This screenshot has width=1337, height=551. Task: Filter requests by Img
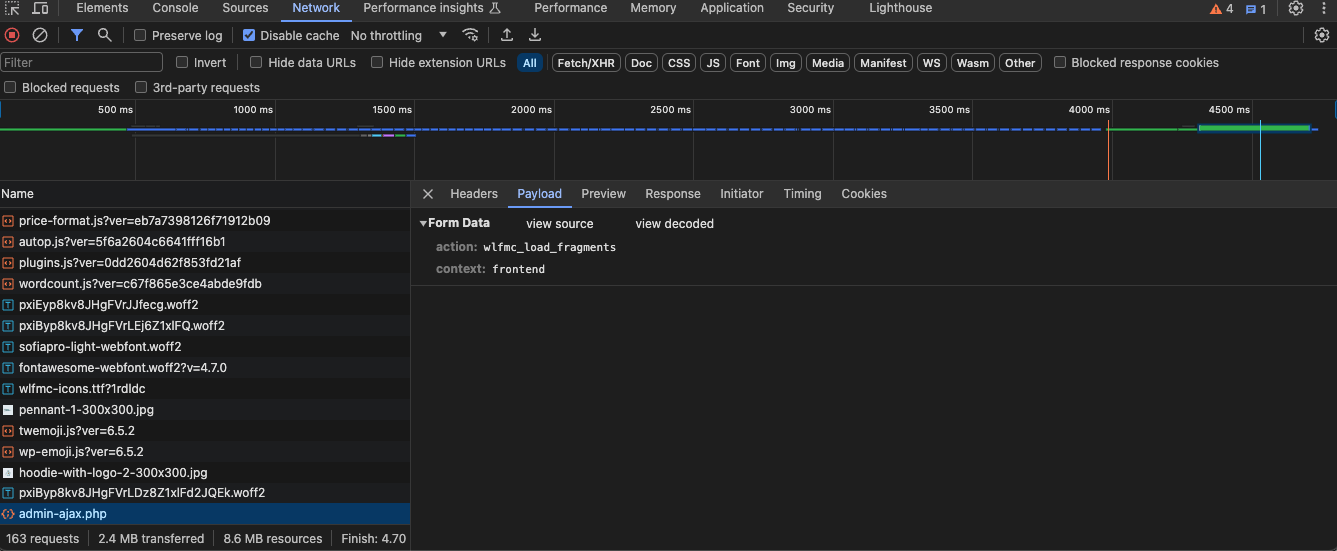click(786, 63)
